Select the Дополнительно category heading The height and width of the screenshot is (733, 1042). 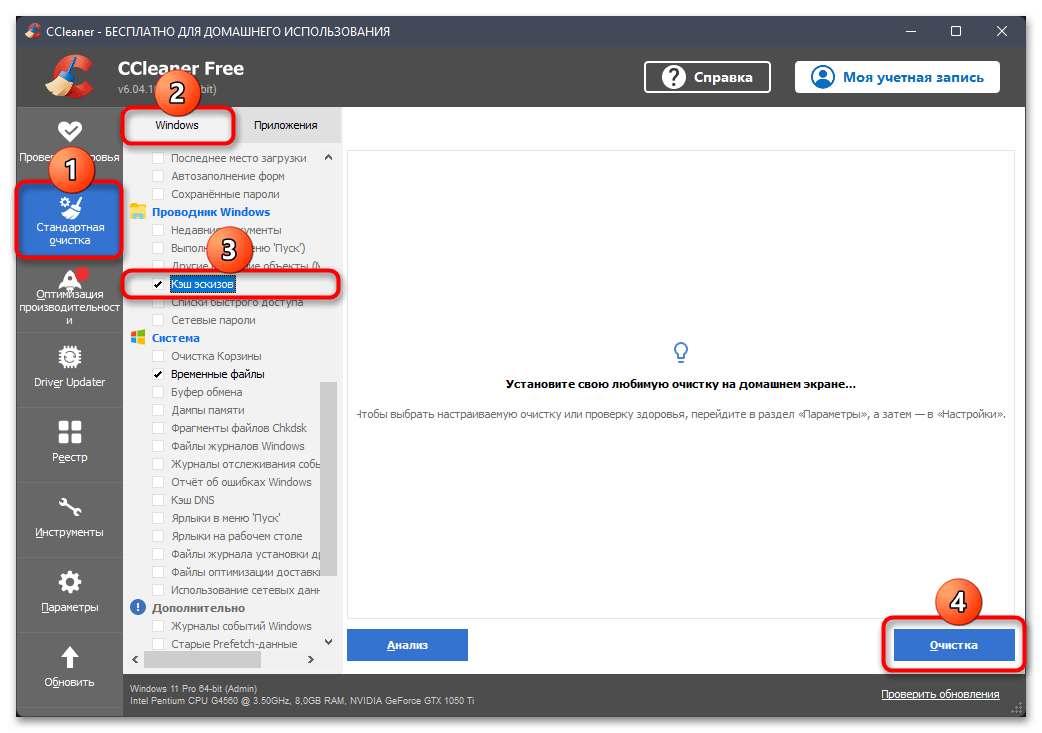(198, 607)
